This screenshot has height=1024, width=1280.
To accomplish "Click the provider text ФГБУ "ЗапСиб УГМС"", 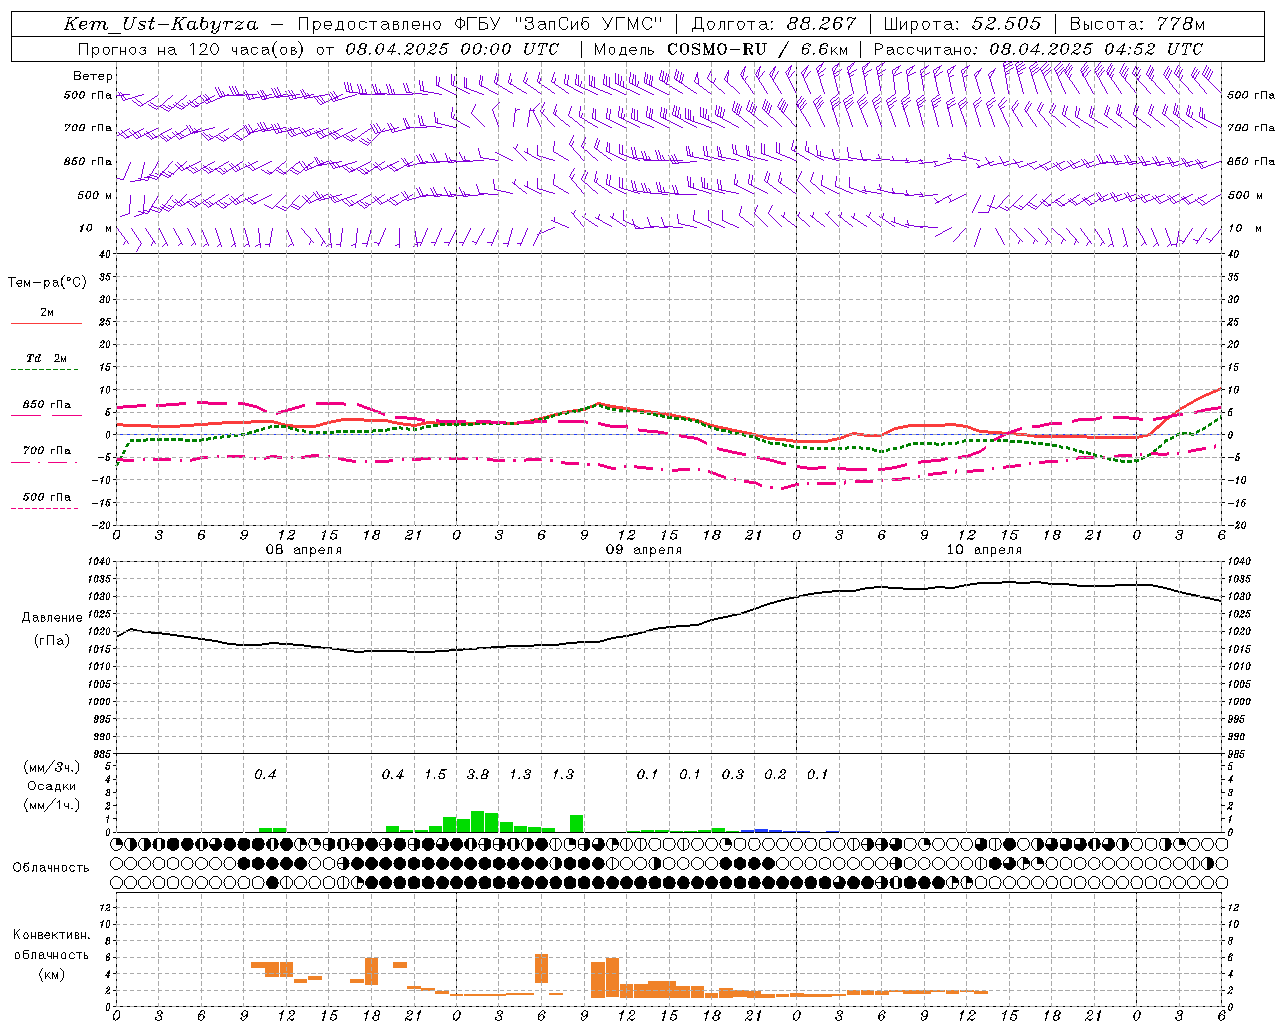I will click(x=561, y=24).
